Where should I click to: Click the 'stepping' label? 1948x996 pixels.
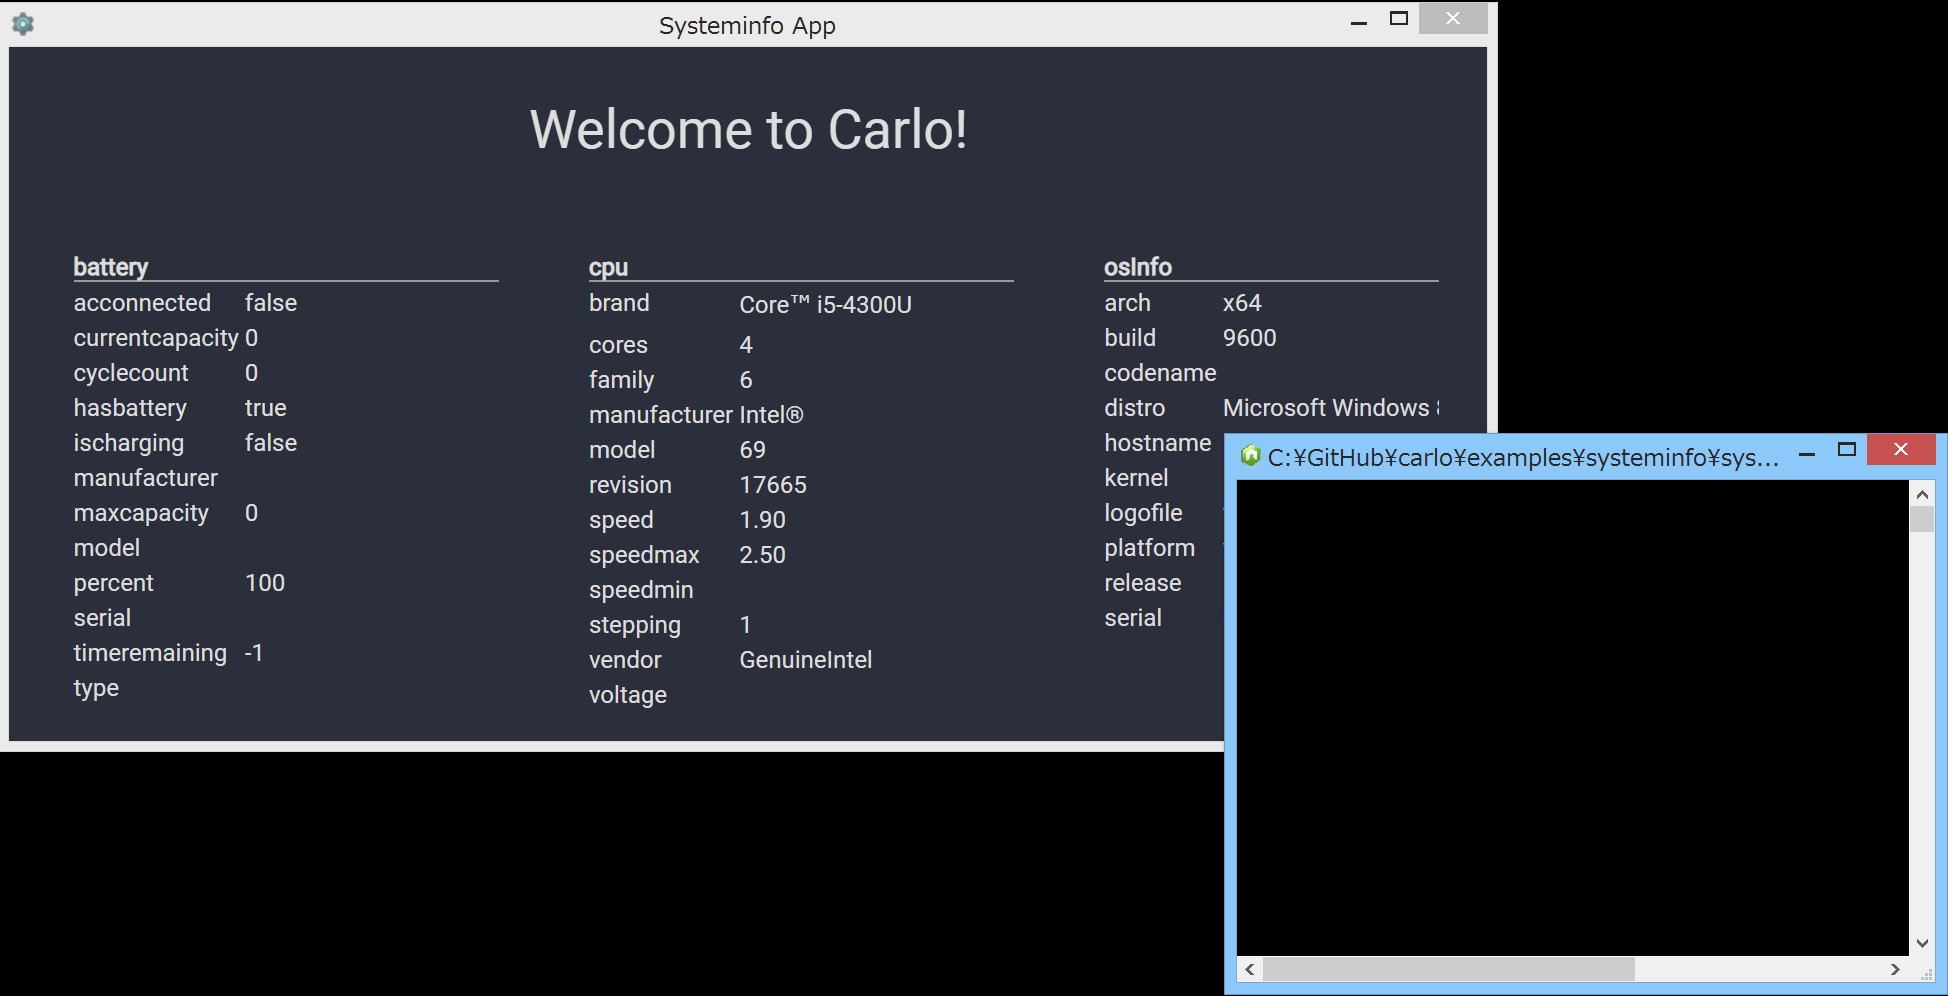635,625
